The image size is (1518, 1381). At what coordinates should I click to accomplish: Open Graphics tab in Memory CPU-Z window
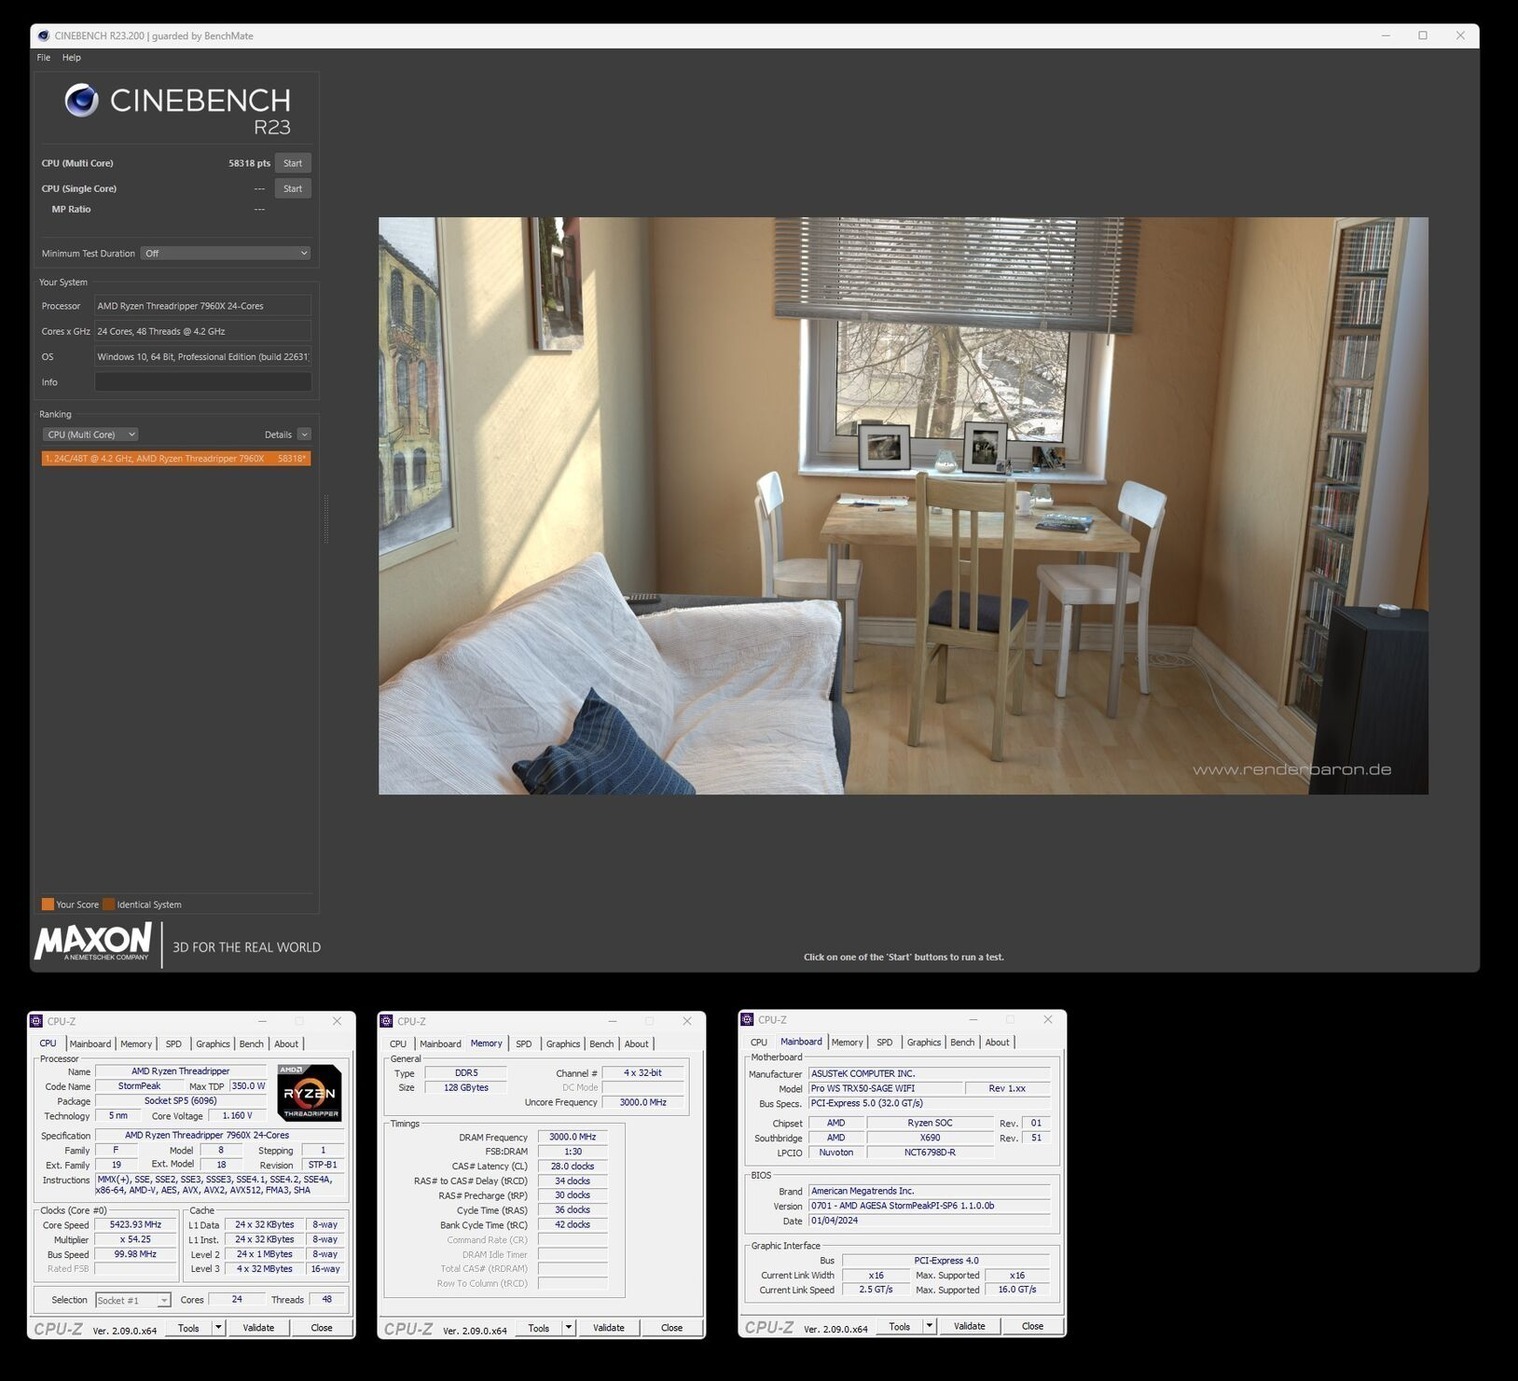tap(562, 1044)
